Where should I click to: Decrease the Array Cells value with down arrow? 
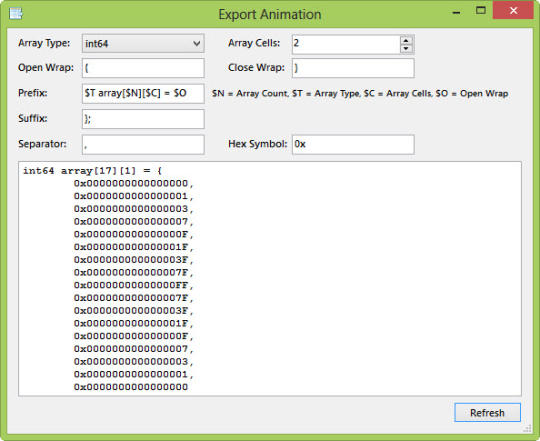[x=406, y=49]
